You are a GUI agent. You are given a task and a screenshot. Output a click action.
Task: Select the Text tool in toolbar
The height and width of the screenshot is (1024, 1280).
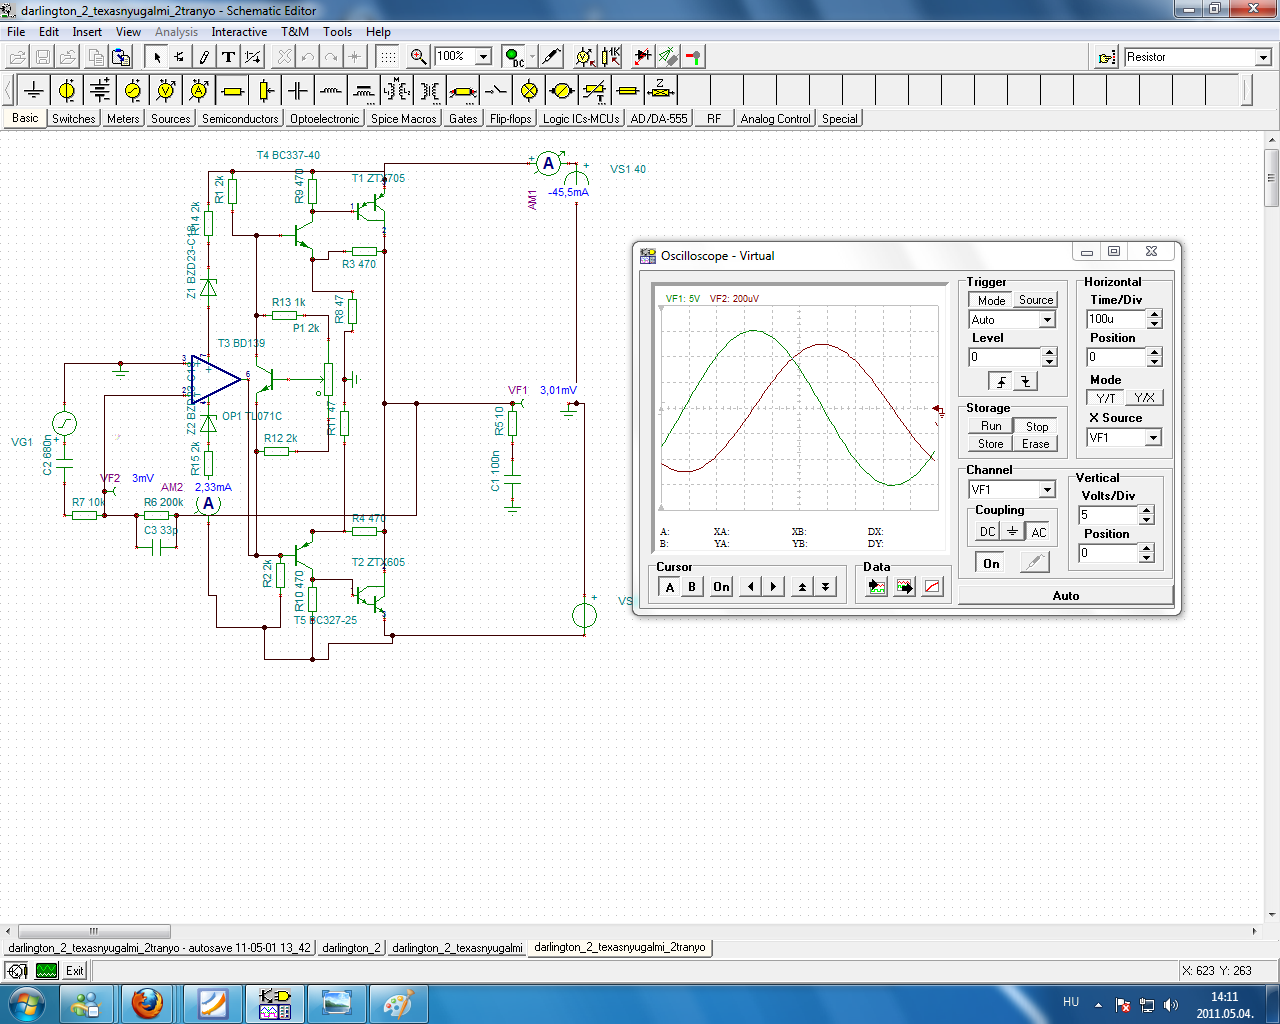point(228,57)
